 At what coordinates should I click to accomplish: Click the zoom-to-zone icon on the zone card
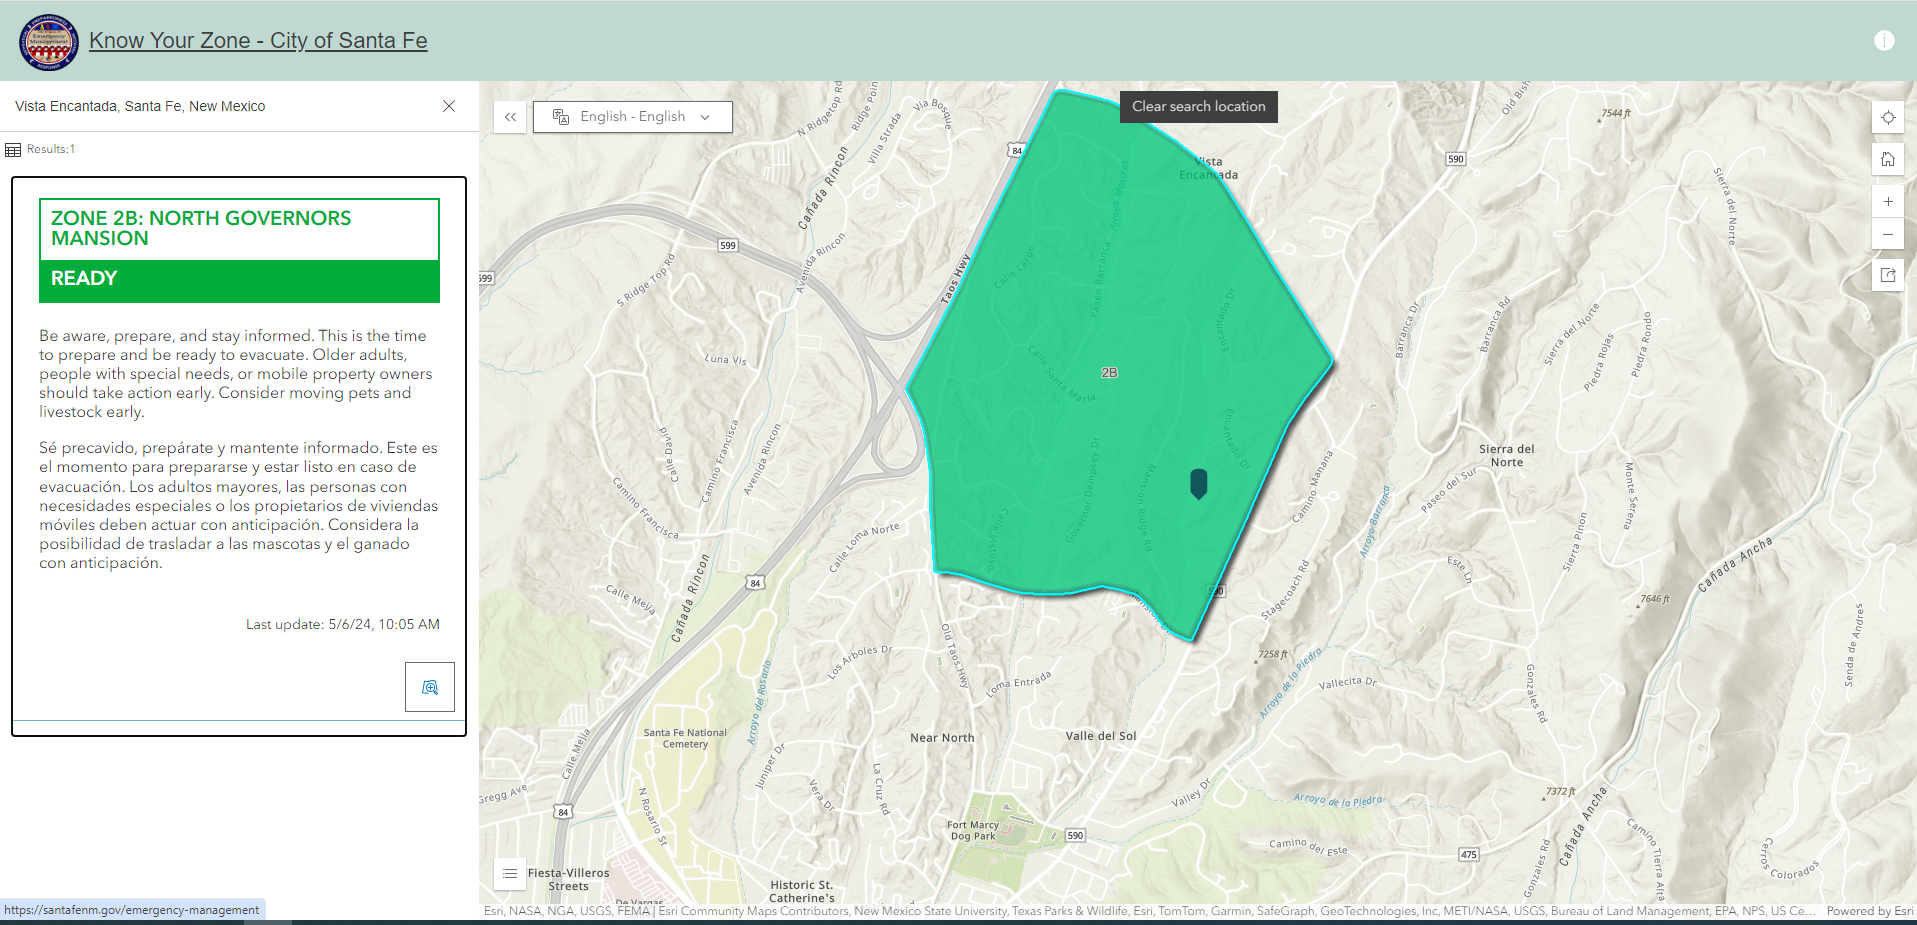[x=429, y=687]
